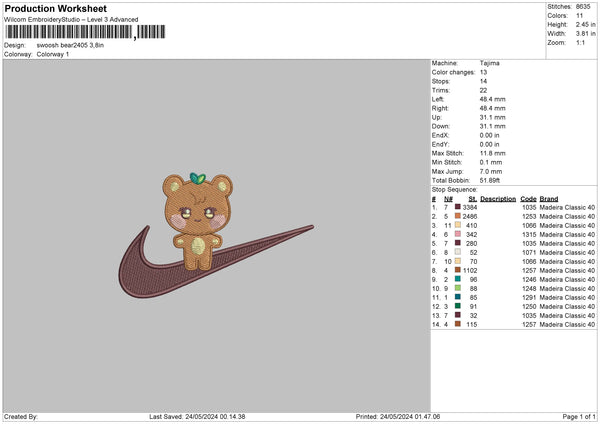The image size is (600, 424).
Task: Click the Total Bobbin value "51.89ft"
Action: point(490,180)
